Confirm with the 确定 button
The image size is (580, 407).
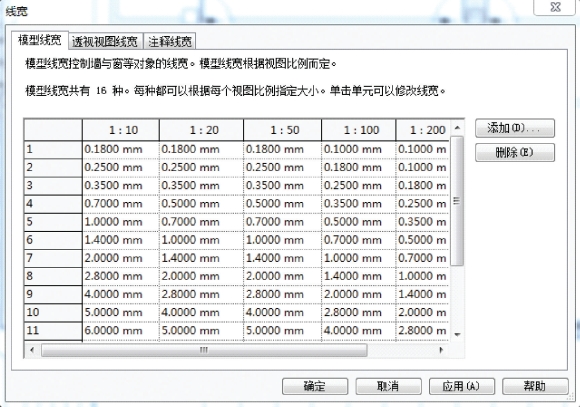(315, 386)
